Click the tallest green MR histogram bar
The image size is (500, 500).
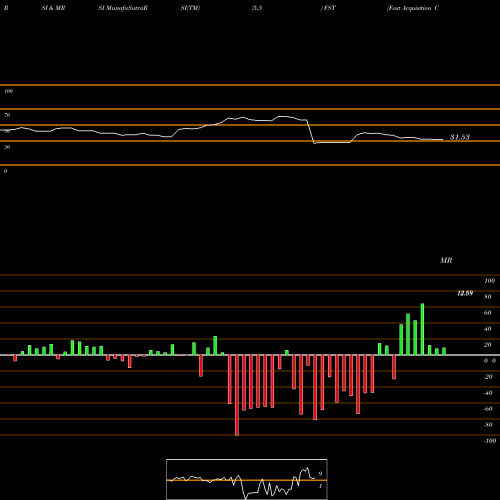pyautogui.click(x=422, y=329)
